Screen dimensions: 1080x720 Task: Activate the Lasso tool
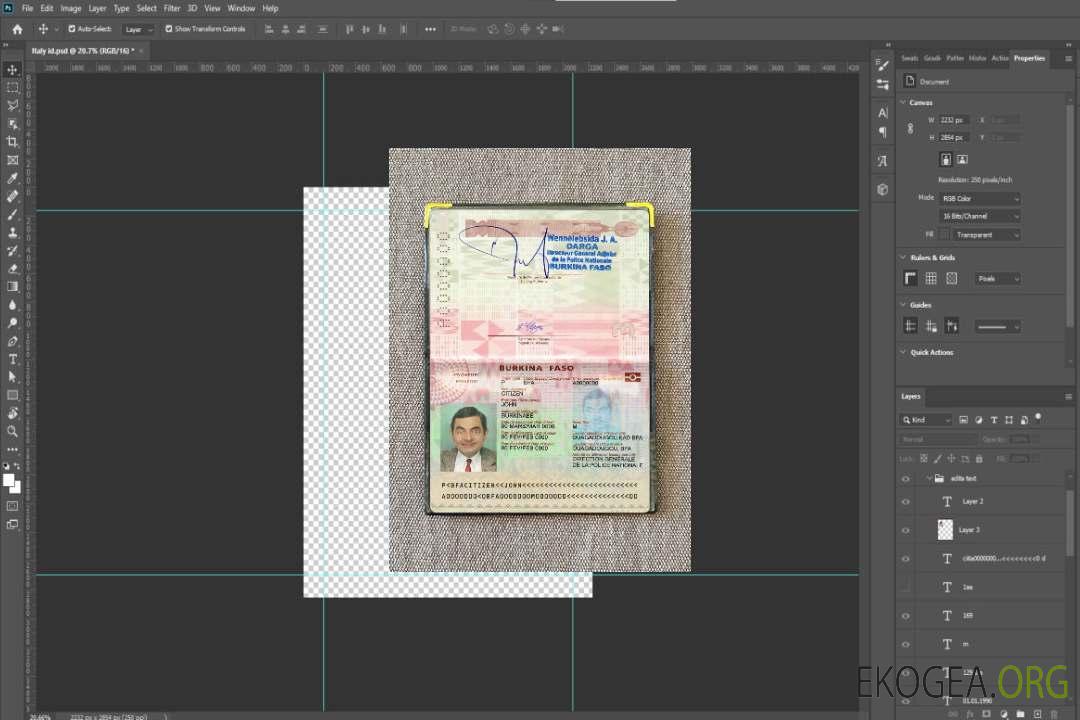click(13, 105)
